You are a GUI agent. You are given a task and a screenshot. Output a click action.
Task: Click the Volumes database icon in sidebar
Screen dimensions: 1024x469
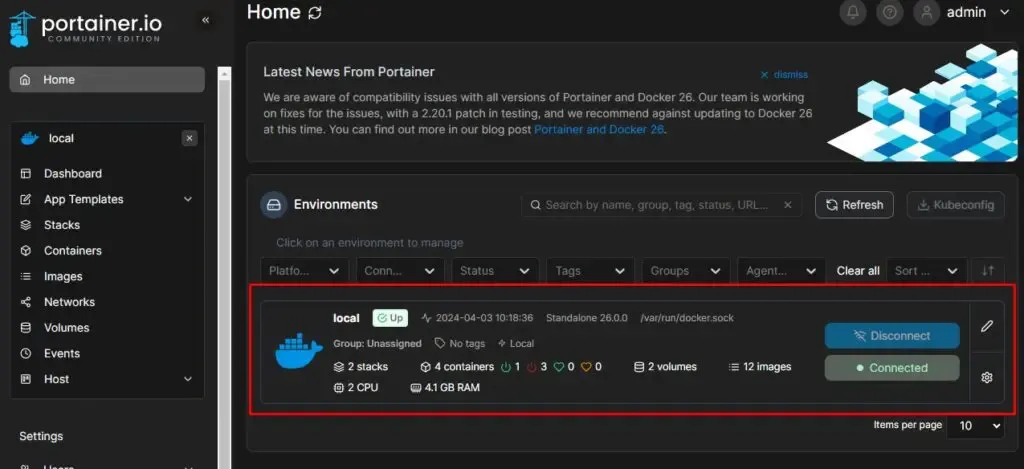coord(26,328)
